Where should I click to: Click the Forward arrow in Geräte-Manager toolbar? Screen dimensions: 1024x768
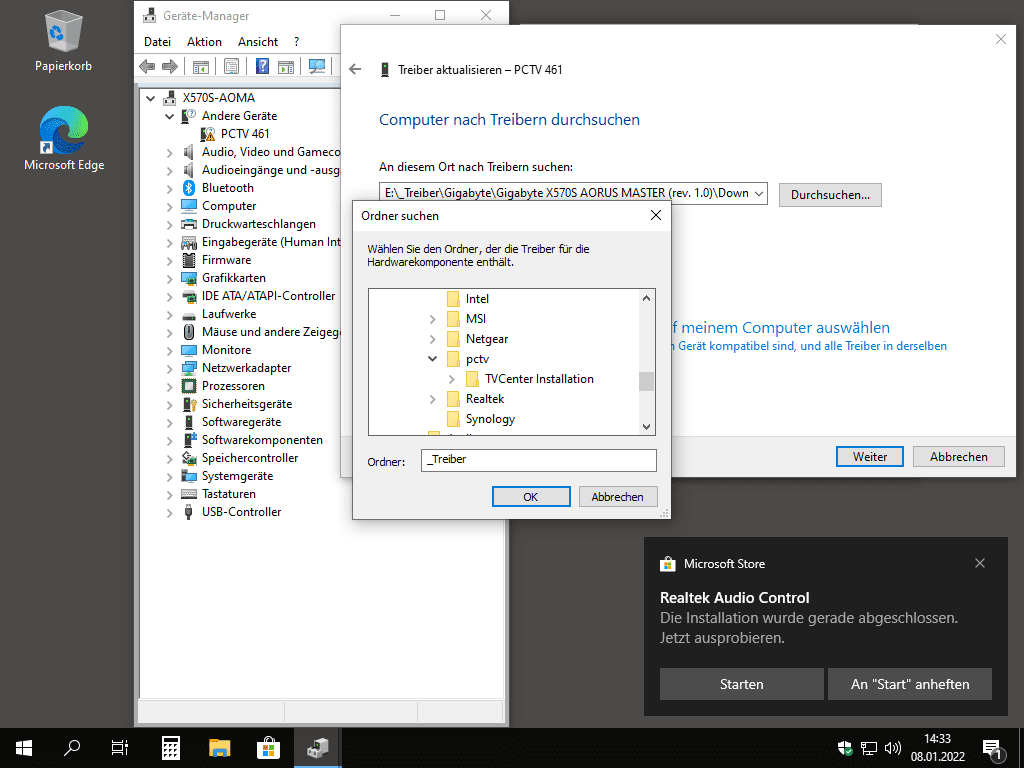click(x=170, y=66)
